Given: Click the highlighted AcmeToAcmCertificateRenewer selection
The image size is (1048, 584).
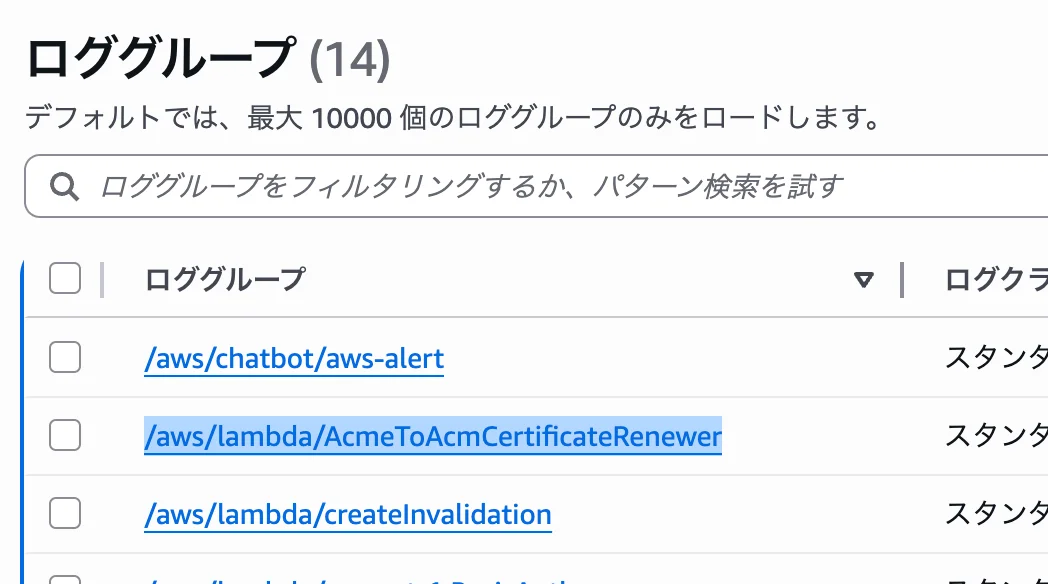Looking at the screenshot, I should pyautogui.click(x=433, y=436).
